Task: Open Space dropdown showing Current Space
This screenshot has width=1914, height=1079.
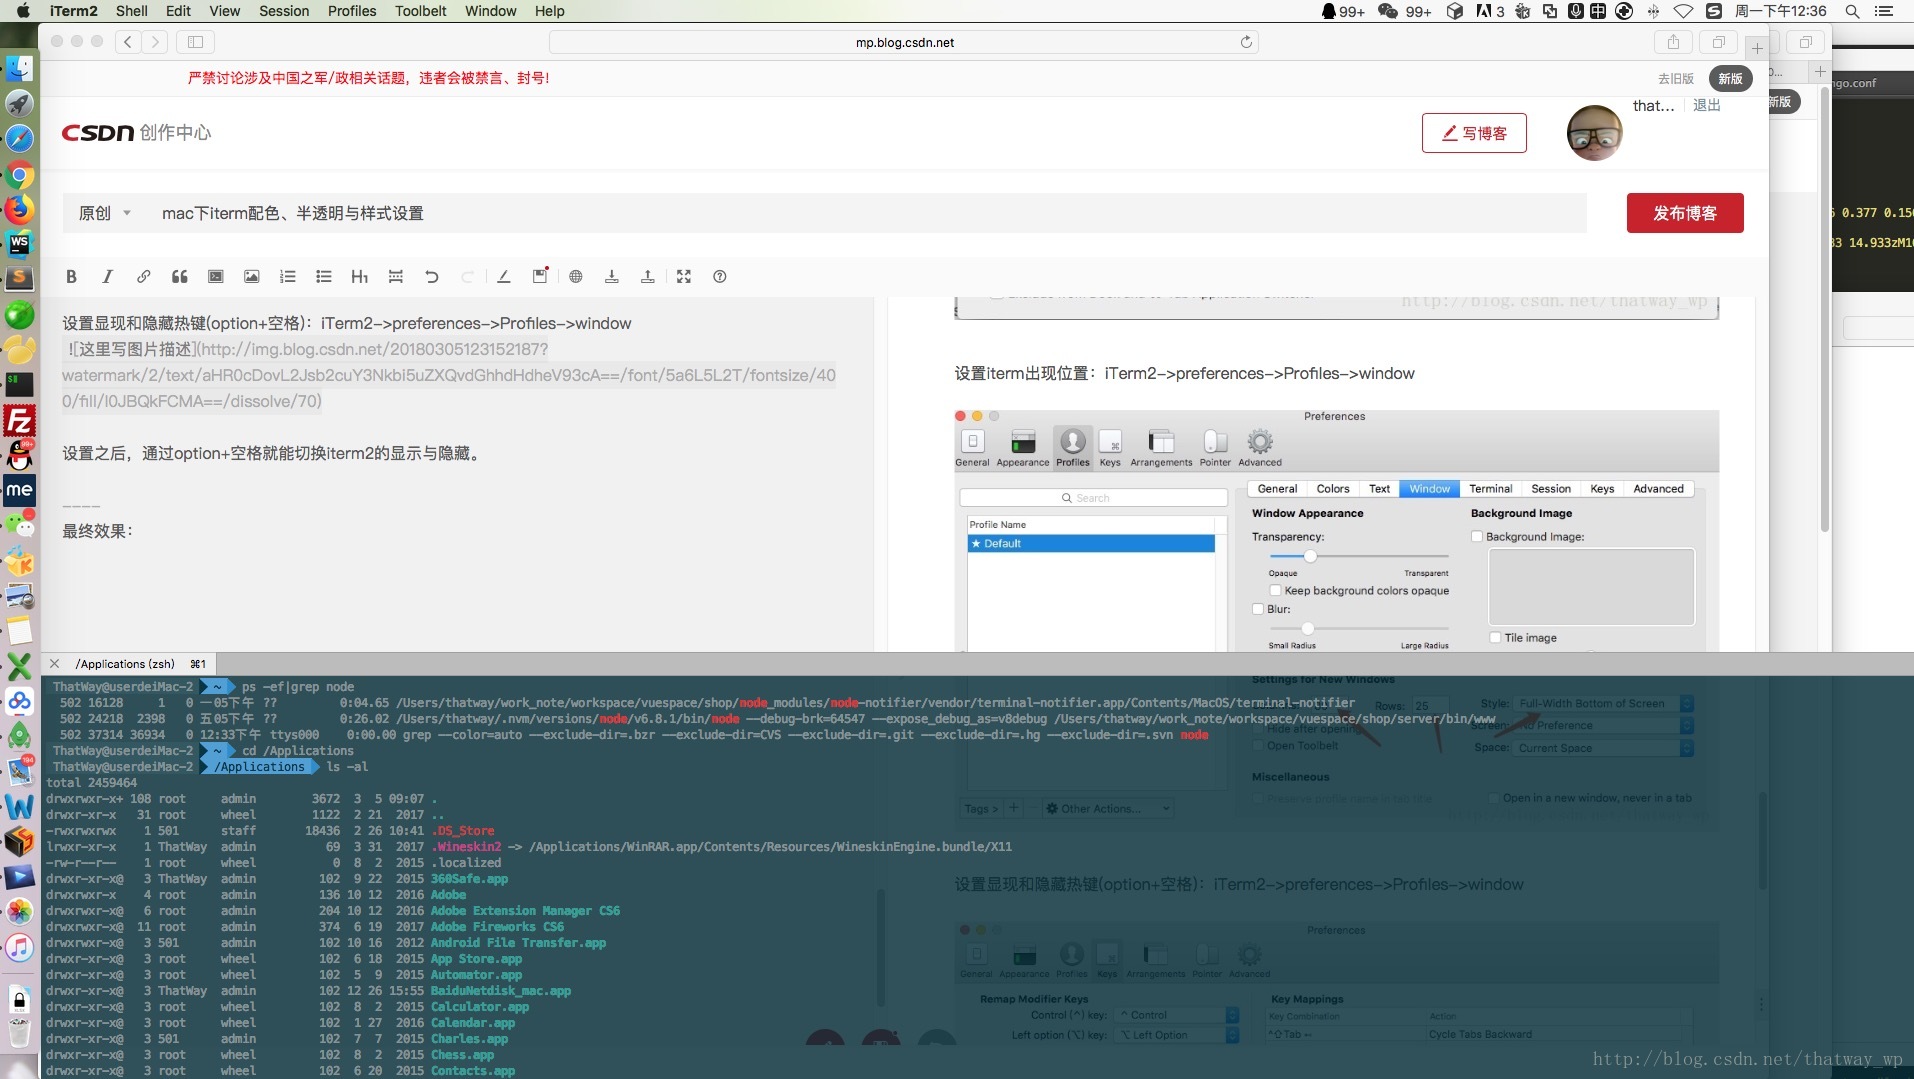Action: pyautogui.click(x=1603, y=748)
